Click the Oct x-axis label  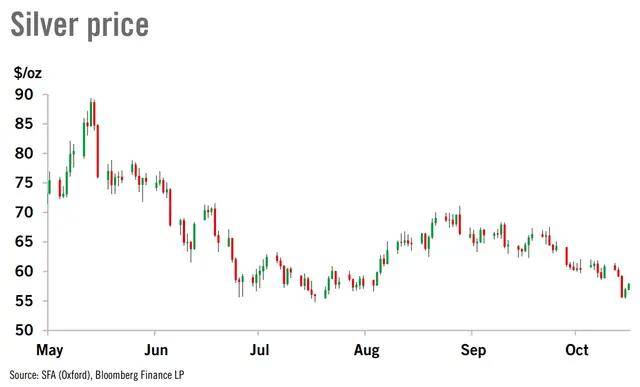click(x=576, y=350)
